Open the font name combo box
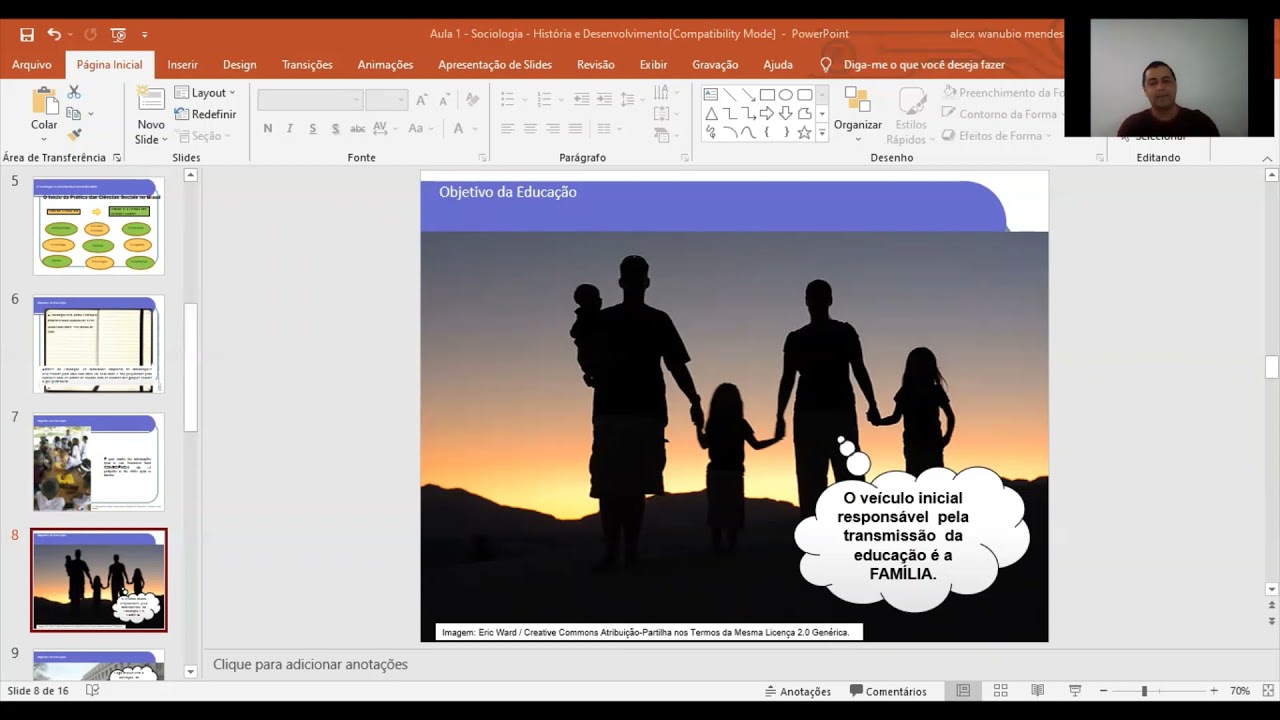 pos(310,100)
